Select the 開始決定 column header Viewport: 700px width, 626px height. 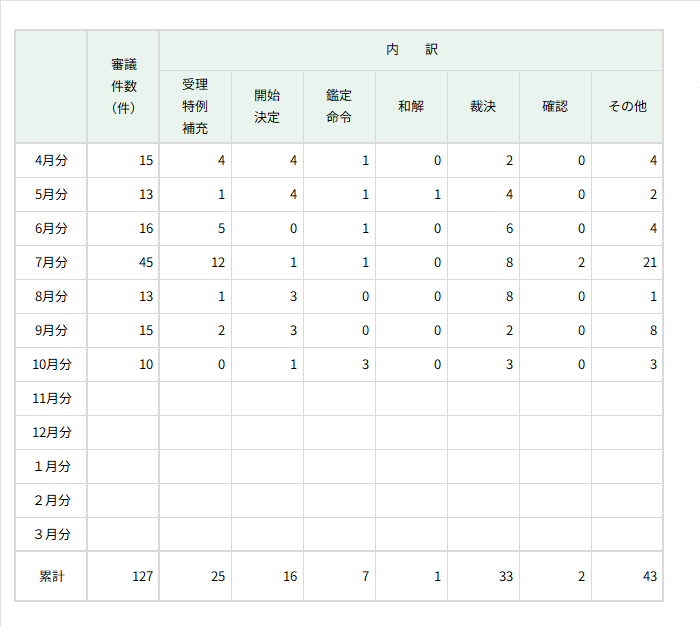coord(267,106)
